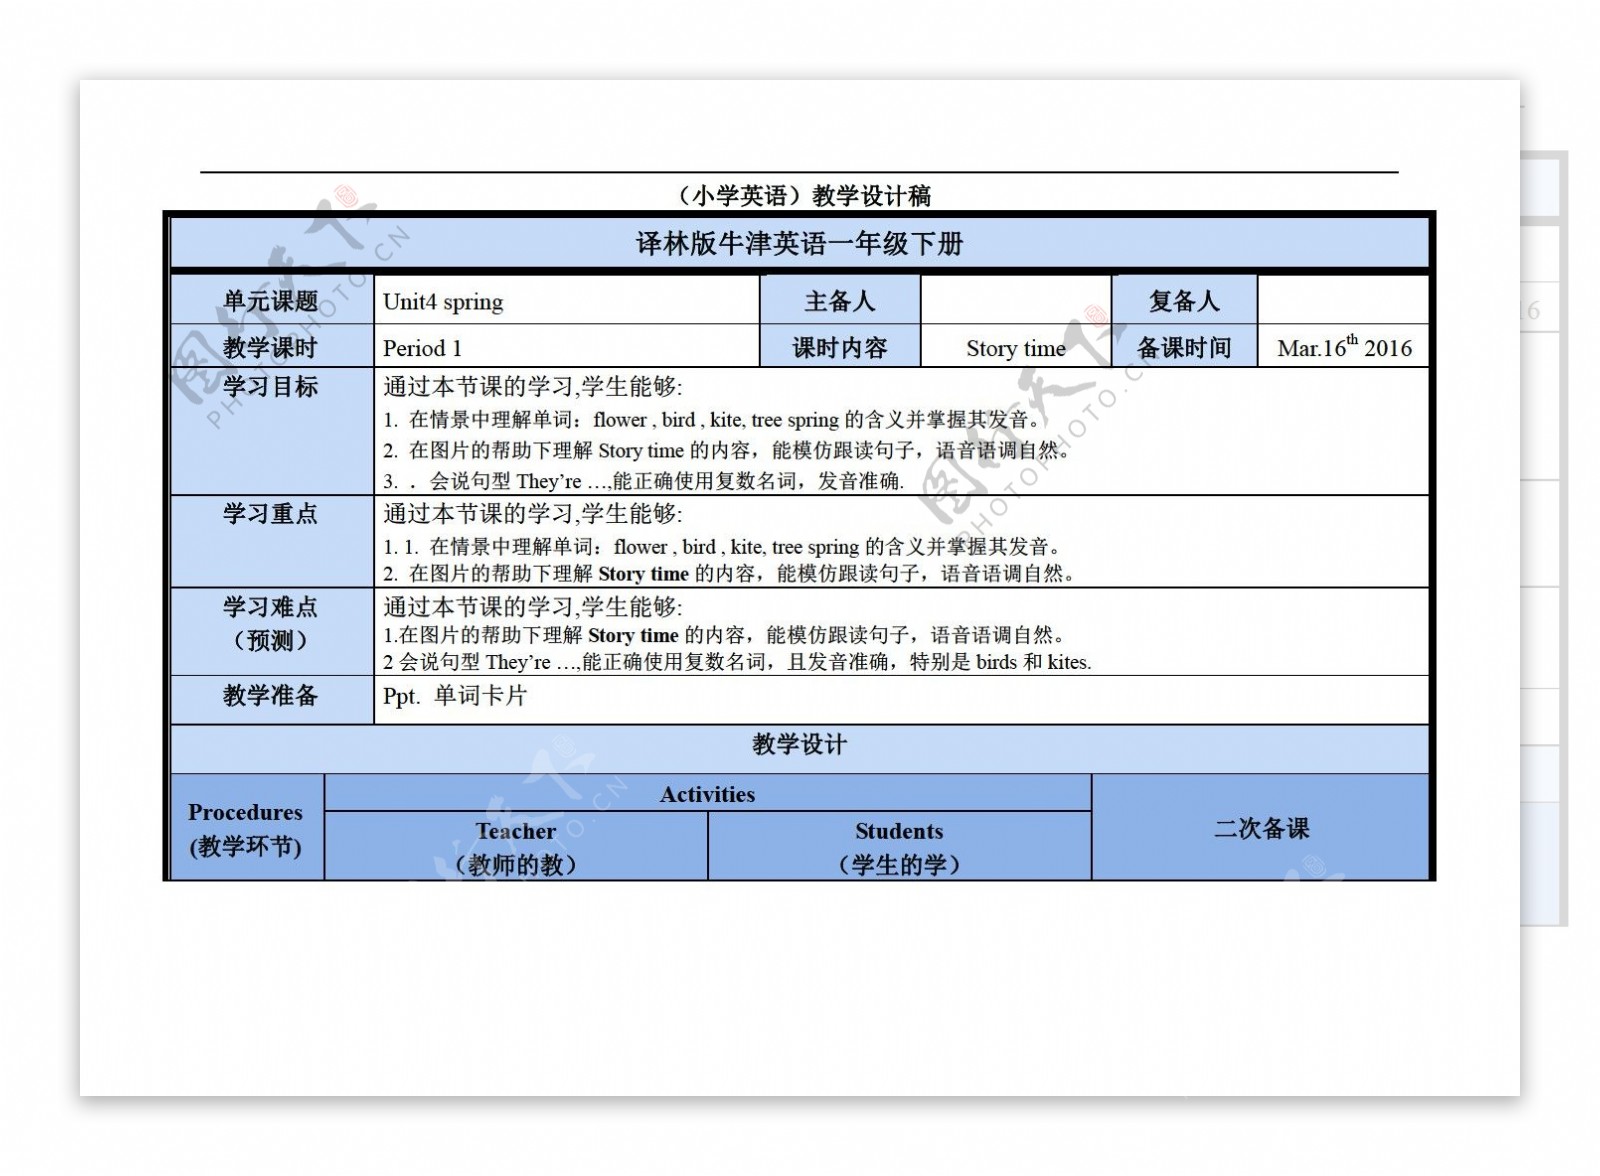The height and width of the screenshot is (1176, 1600).
Task: Select the 'Ppt. 单词卡片' cell
Action: [x=901, y=699]
